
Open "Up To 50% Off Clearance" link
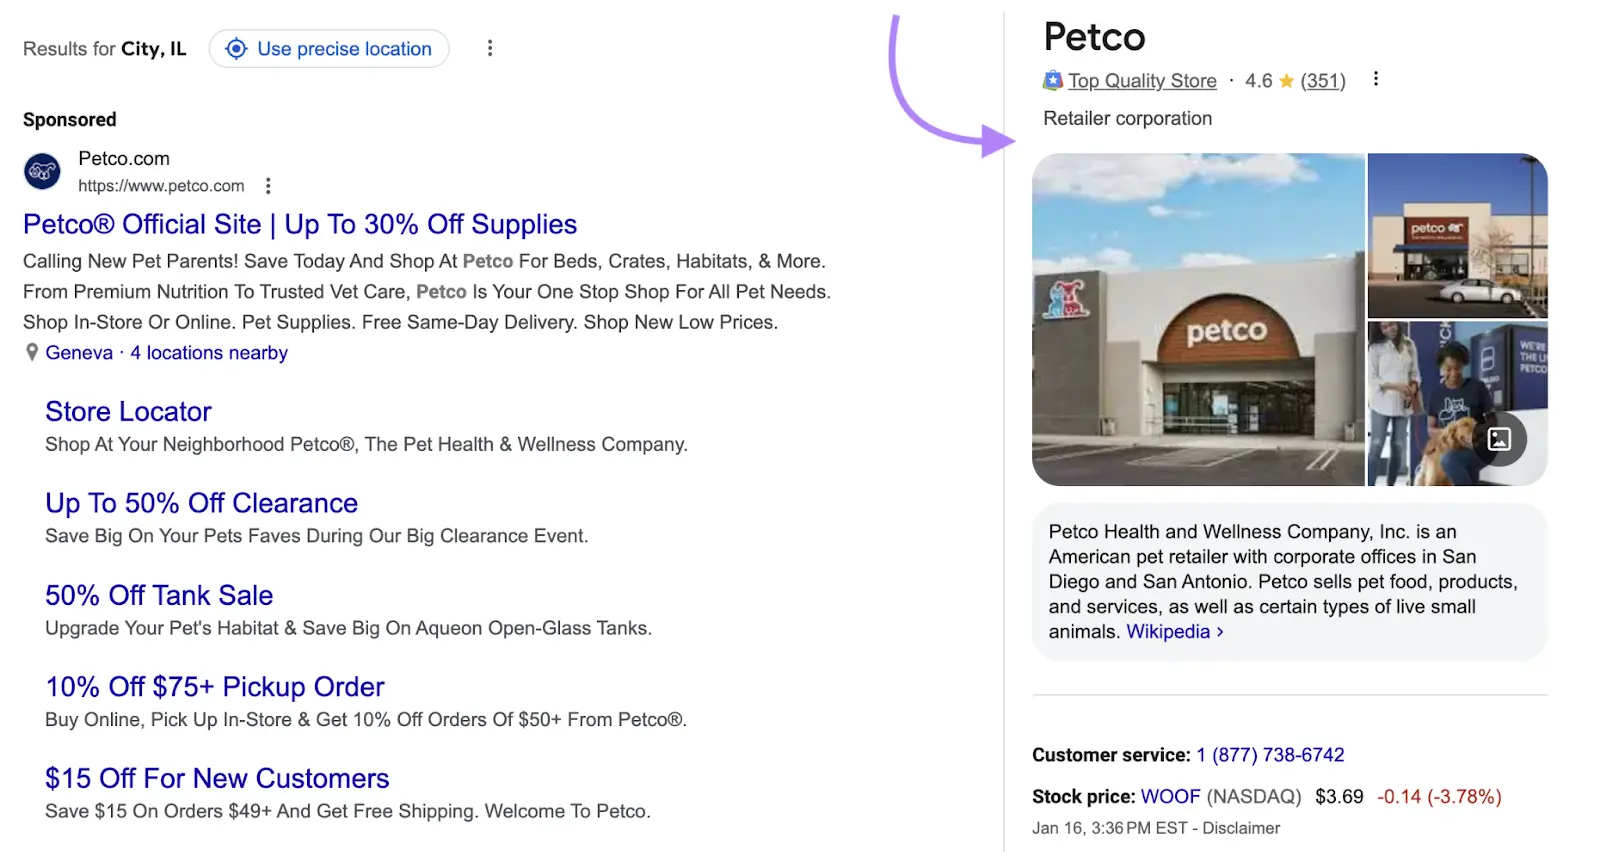click(200, 503)
